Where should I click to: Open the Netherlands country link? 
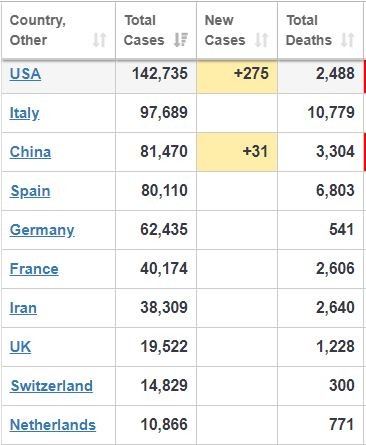pos(53,425)
